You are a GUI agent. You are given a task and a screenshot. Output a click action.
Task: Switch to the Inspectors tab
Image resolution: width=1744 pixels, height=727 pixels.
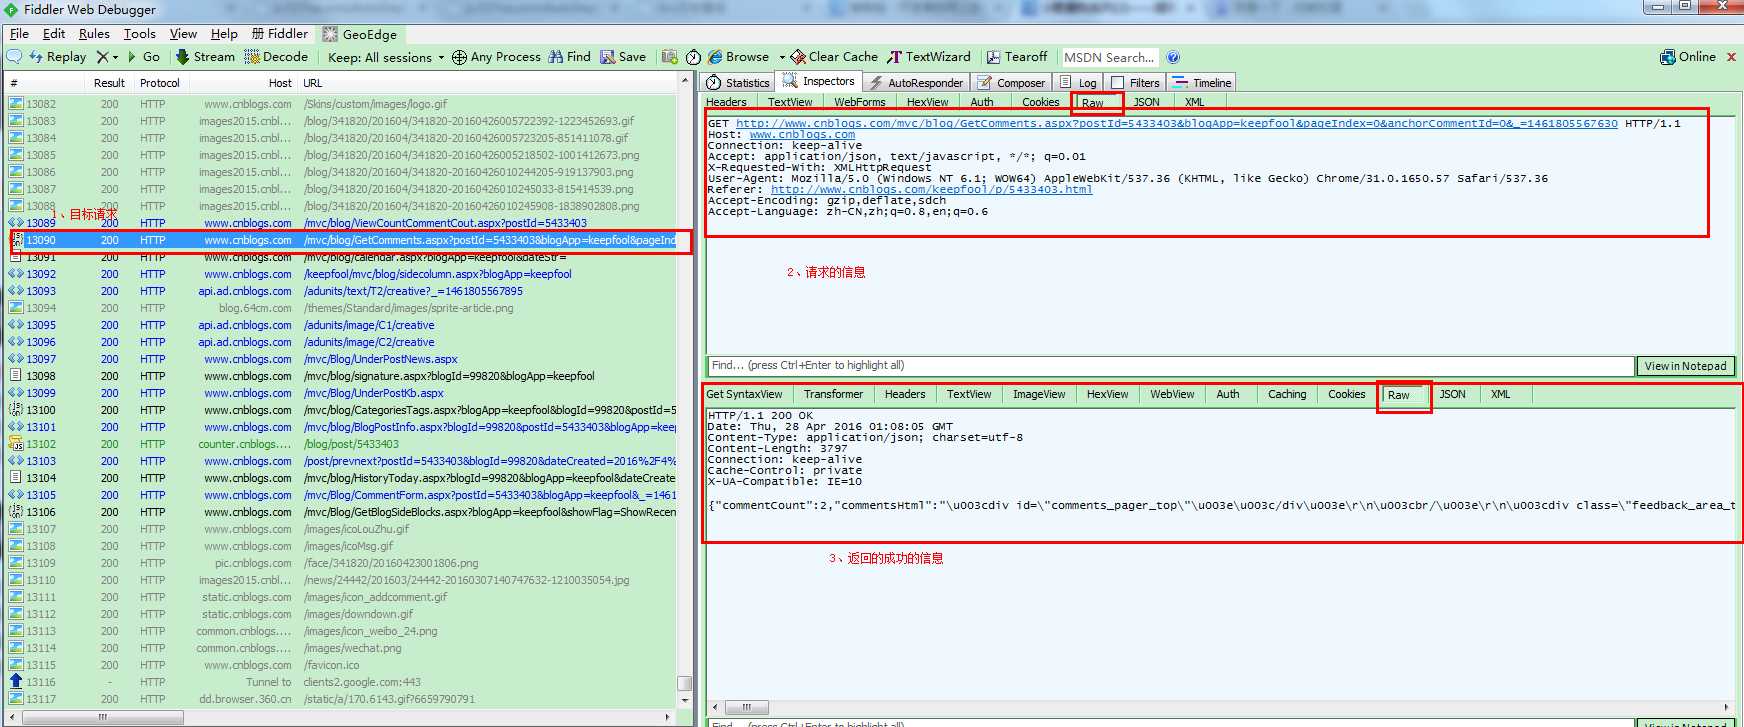click(x=819, y=81)
